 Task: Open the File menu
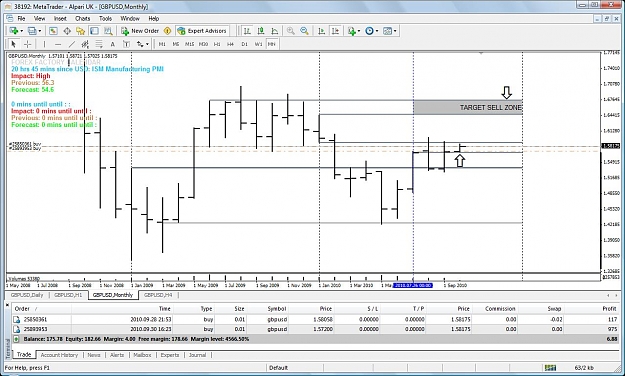[x=21, y=18]
